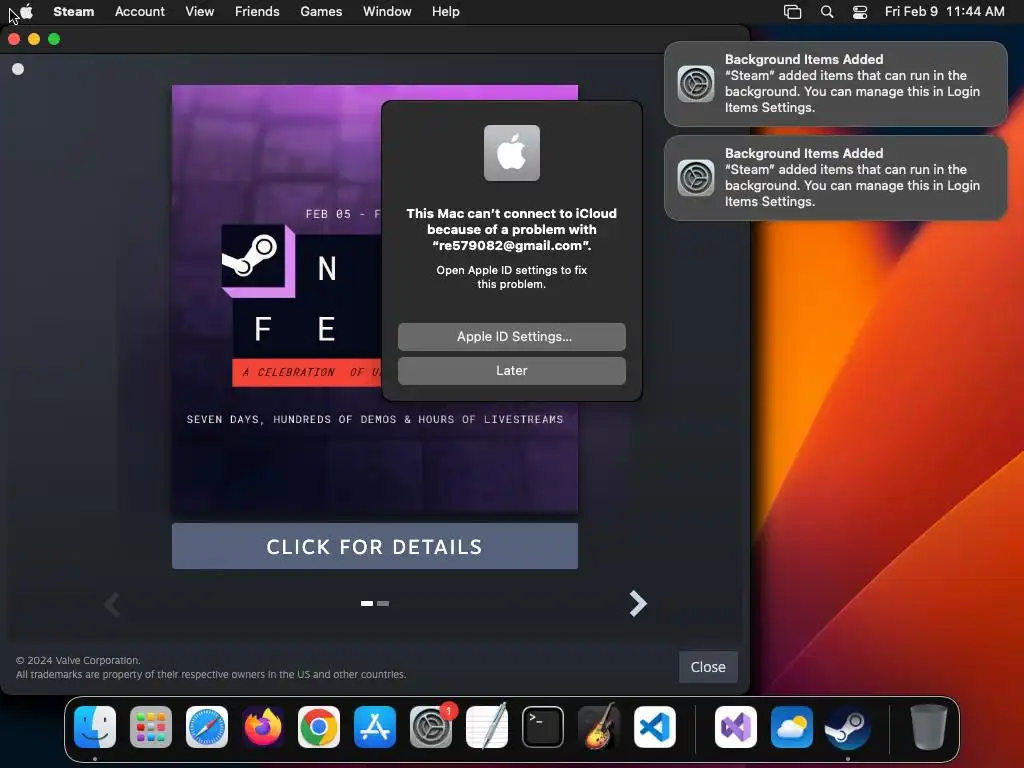Click the Stage Manager menu bar icon
1024x768 pixels.
(792, 12)
